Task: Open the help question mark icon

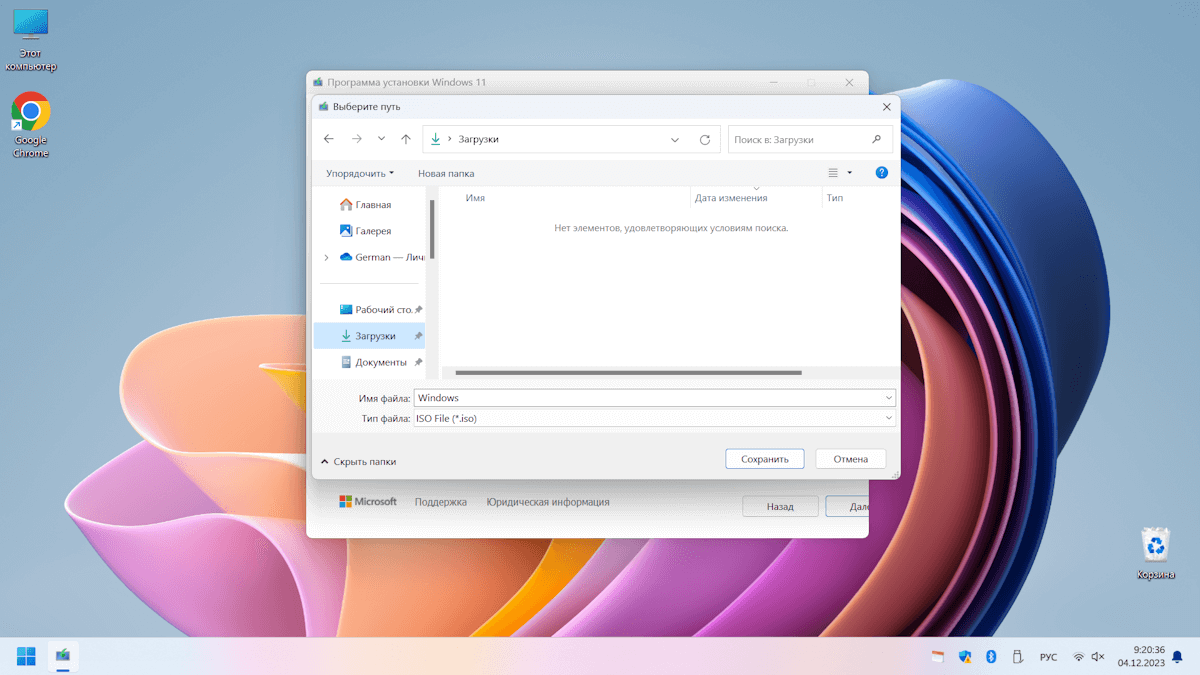Action: click(x=881, y=173)
